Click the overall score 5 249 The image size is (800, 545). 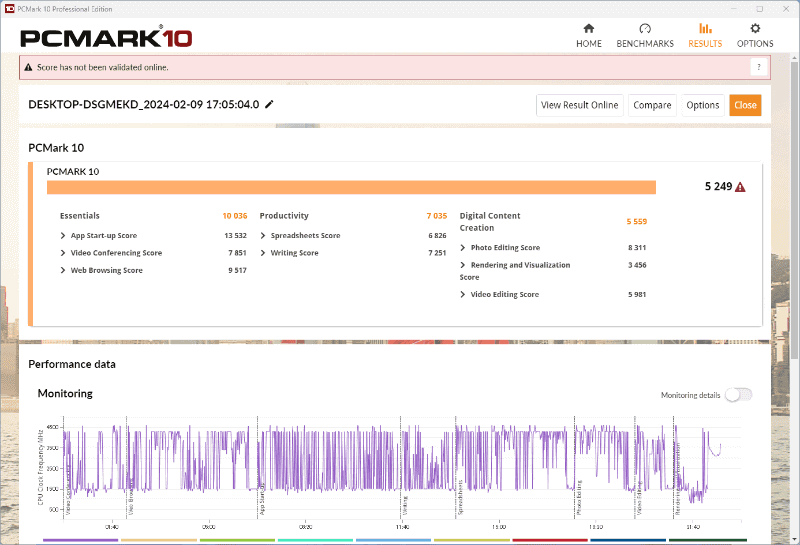click(x=718, y=187)
